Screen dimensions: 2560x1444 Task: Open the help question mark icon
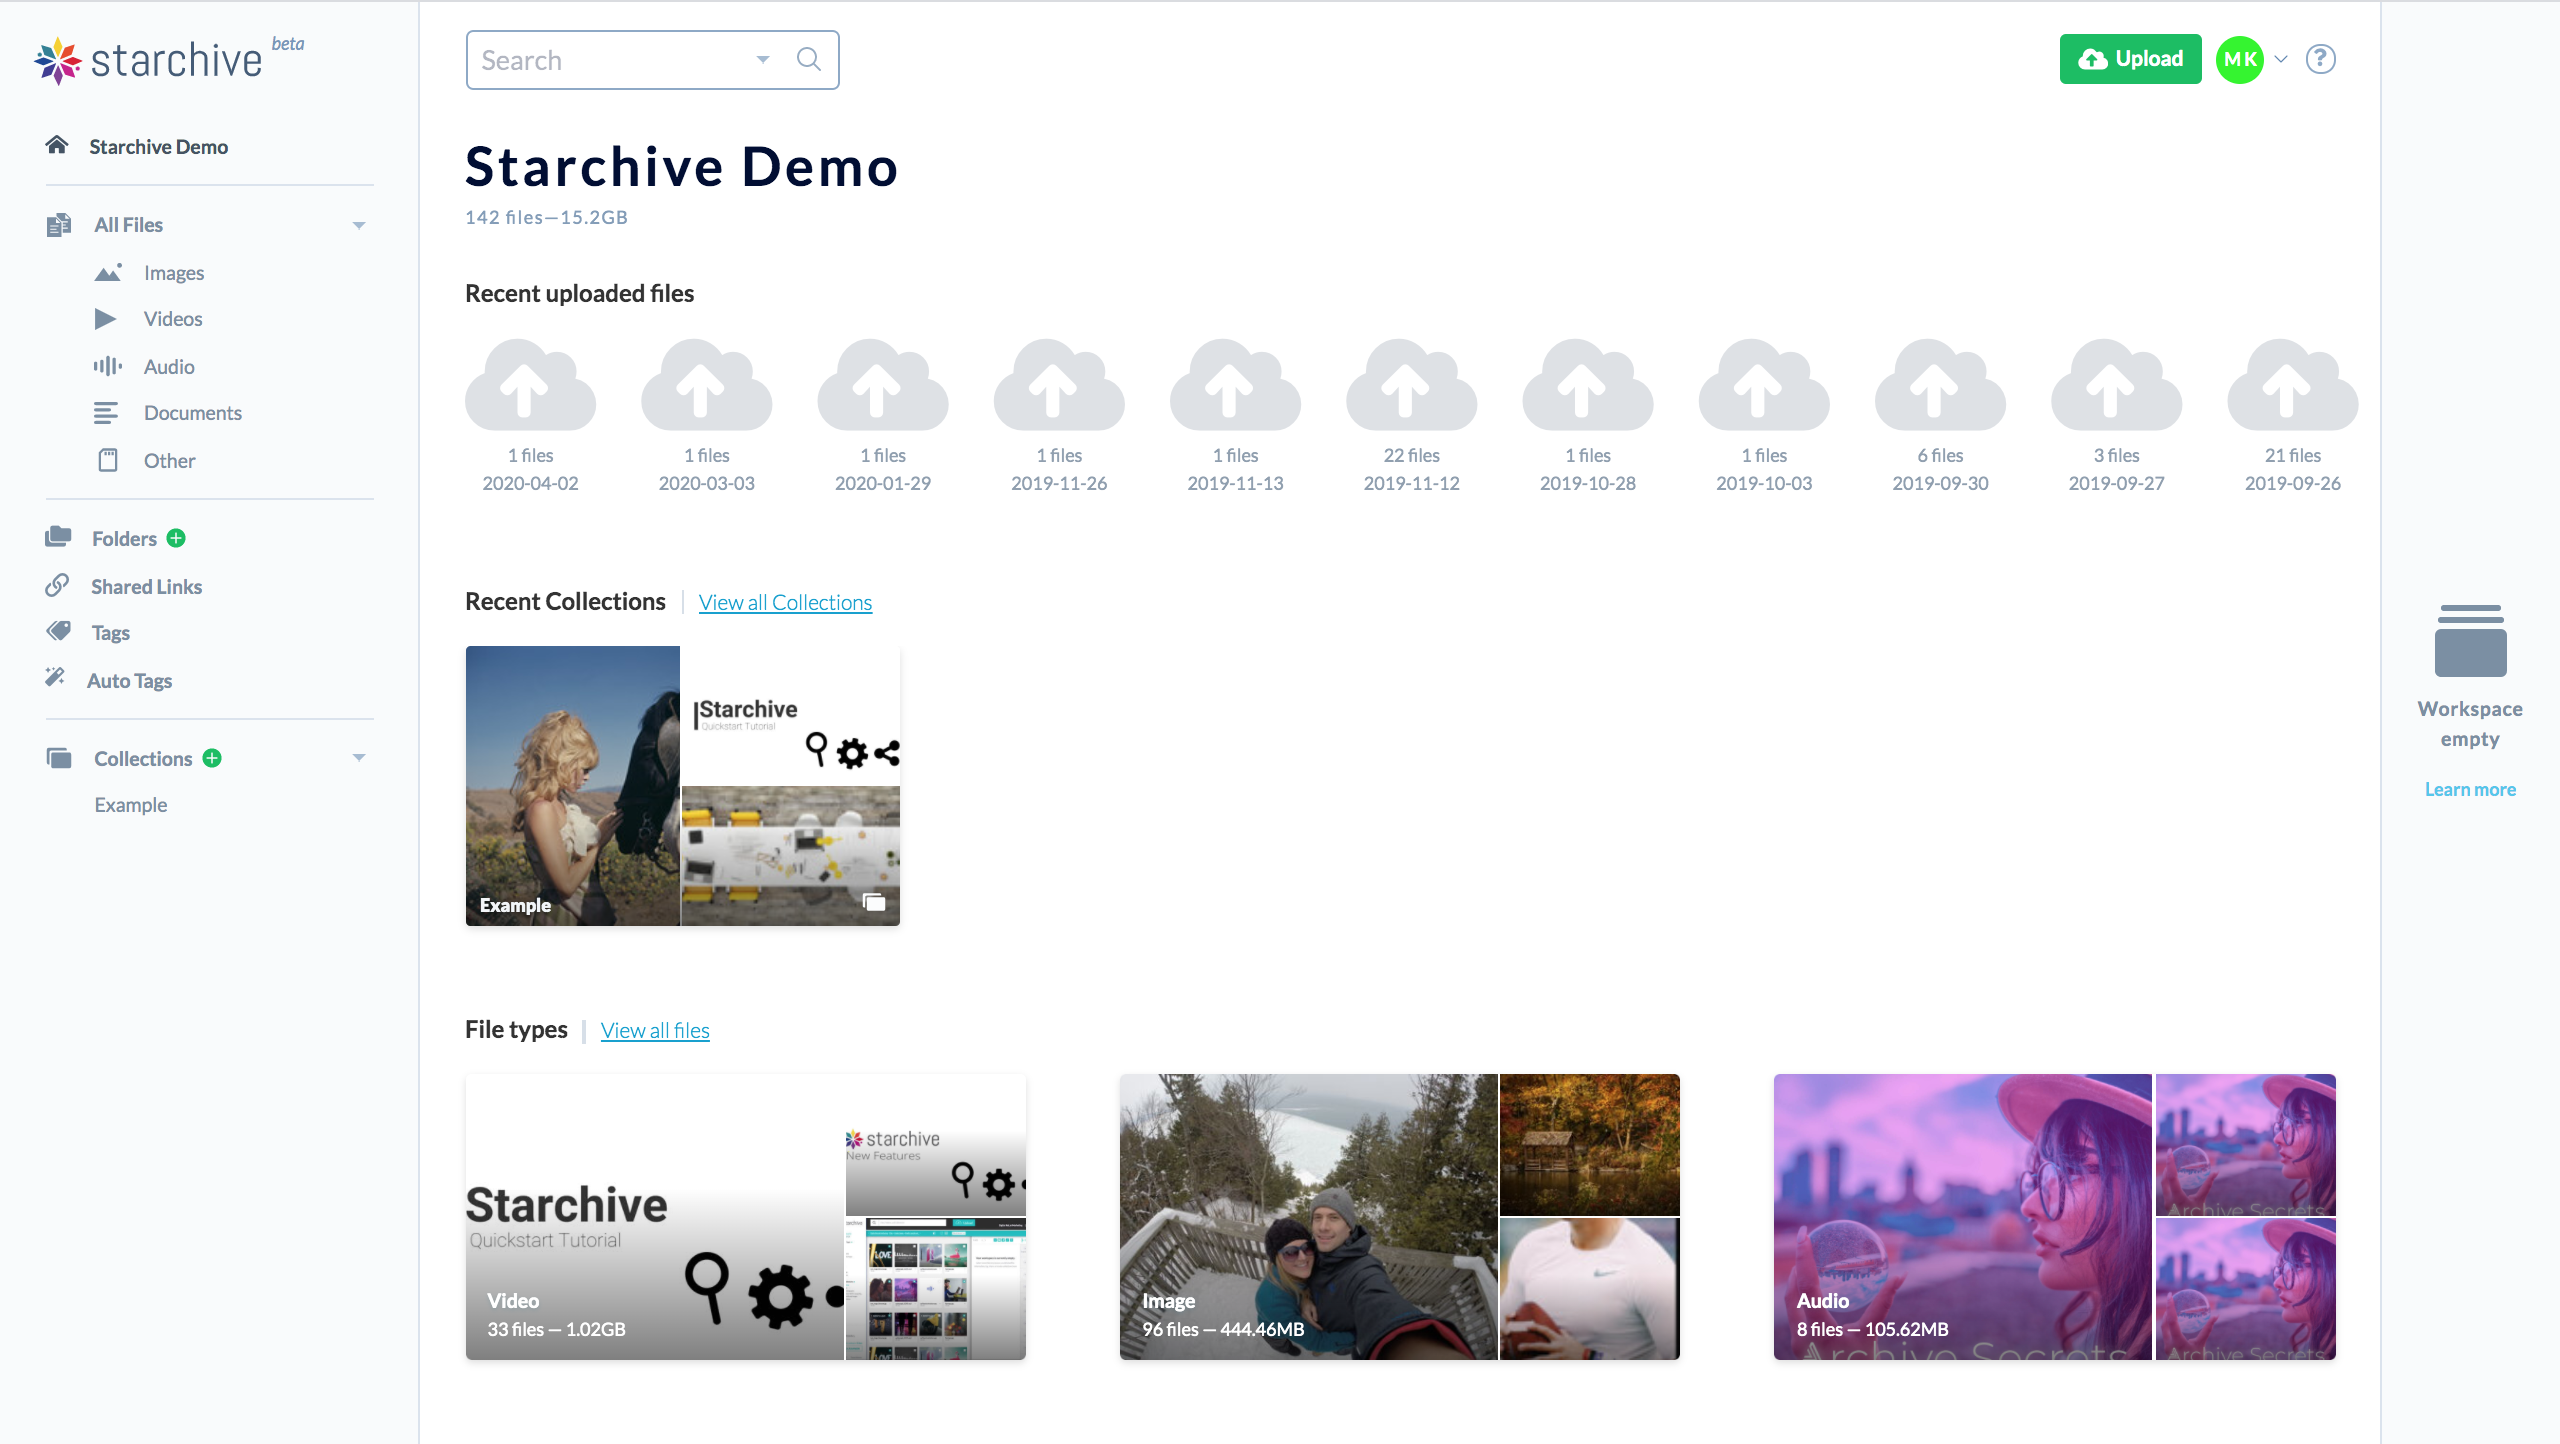pyautogui.click(x=2321, y=59)
